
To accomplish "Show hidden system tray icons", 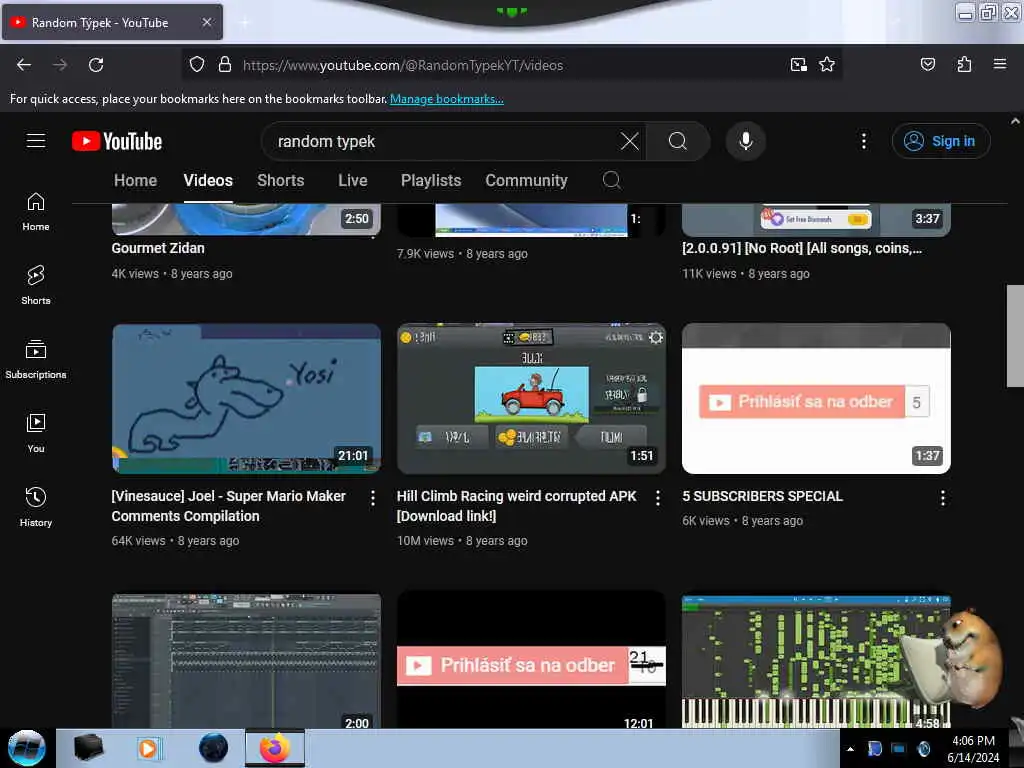I will tap(850, 749).
